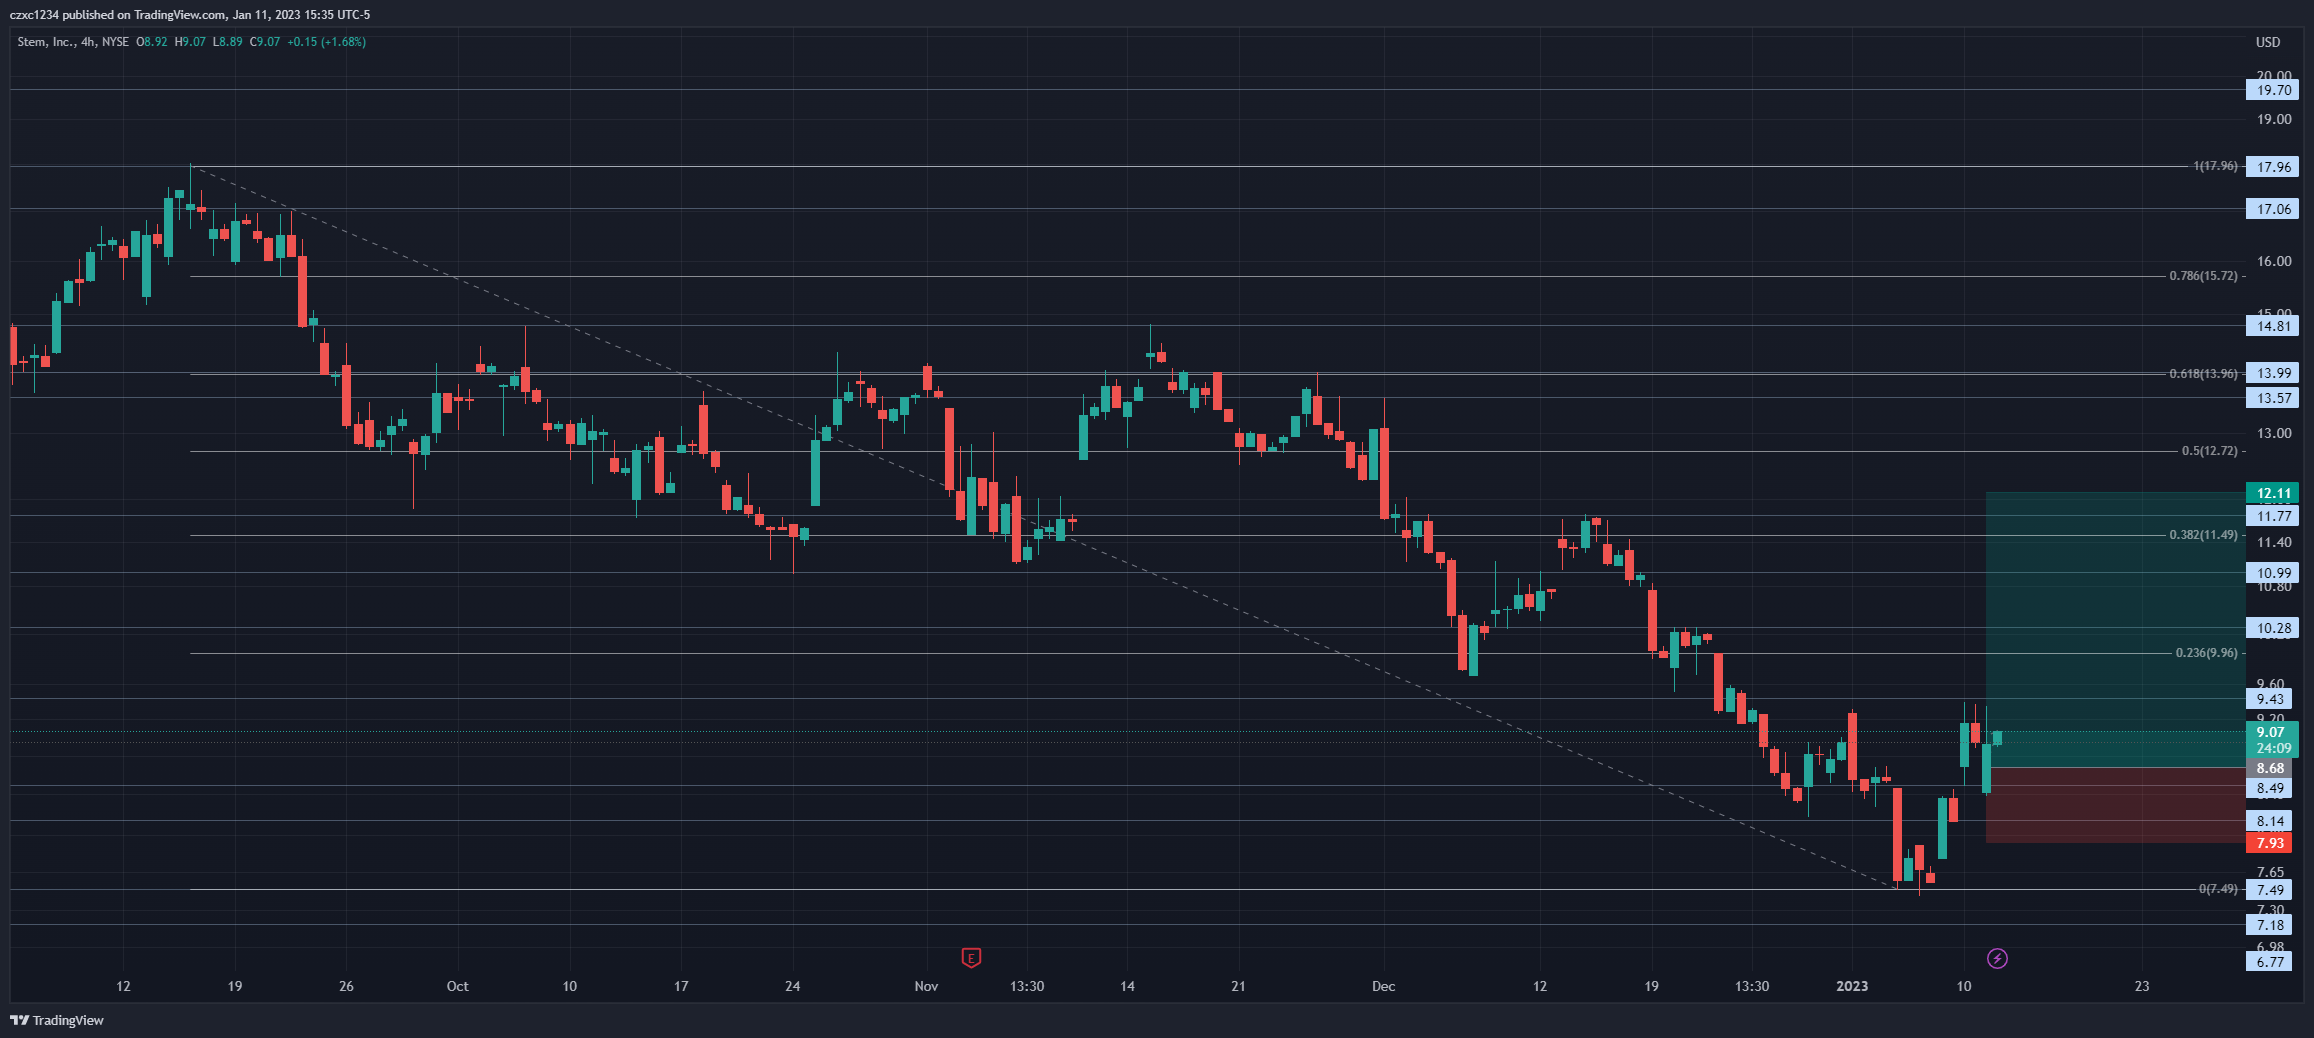Click the 26 date label on time axis
The image size is (2314, 1038).
pyautogui.click(x=346, y=986)
